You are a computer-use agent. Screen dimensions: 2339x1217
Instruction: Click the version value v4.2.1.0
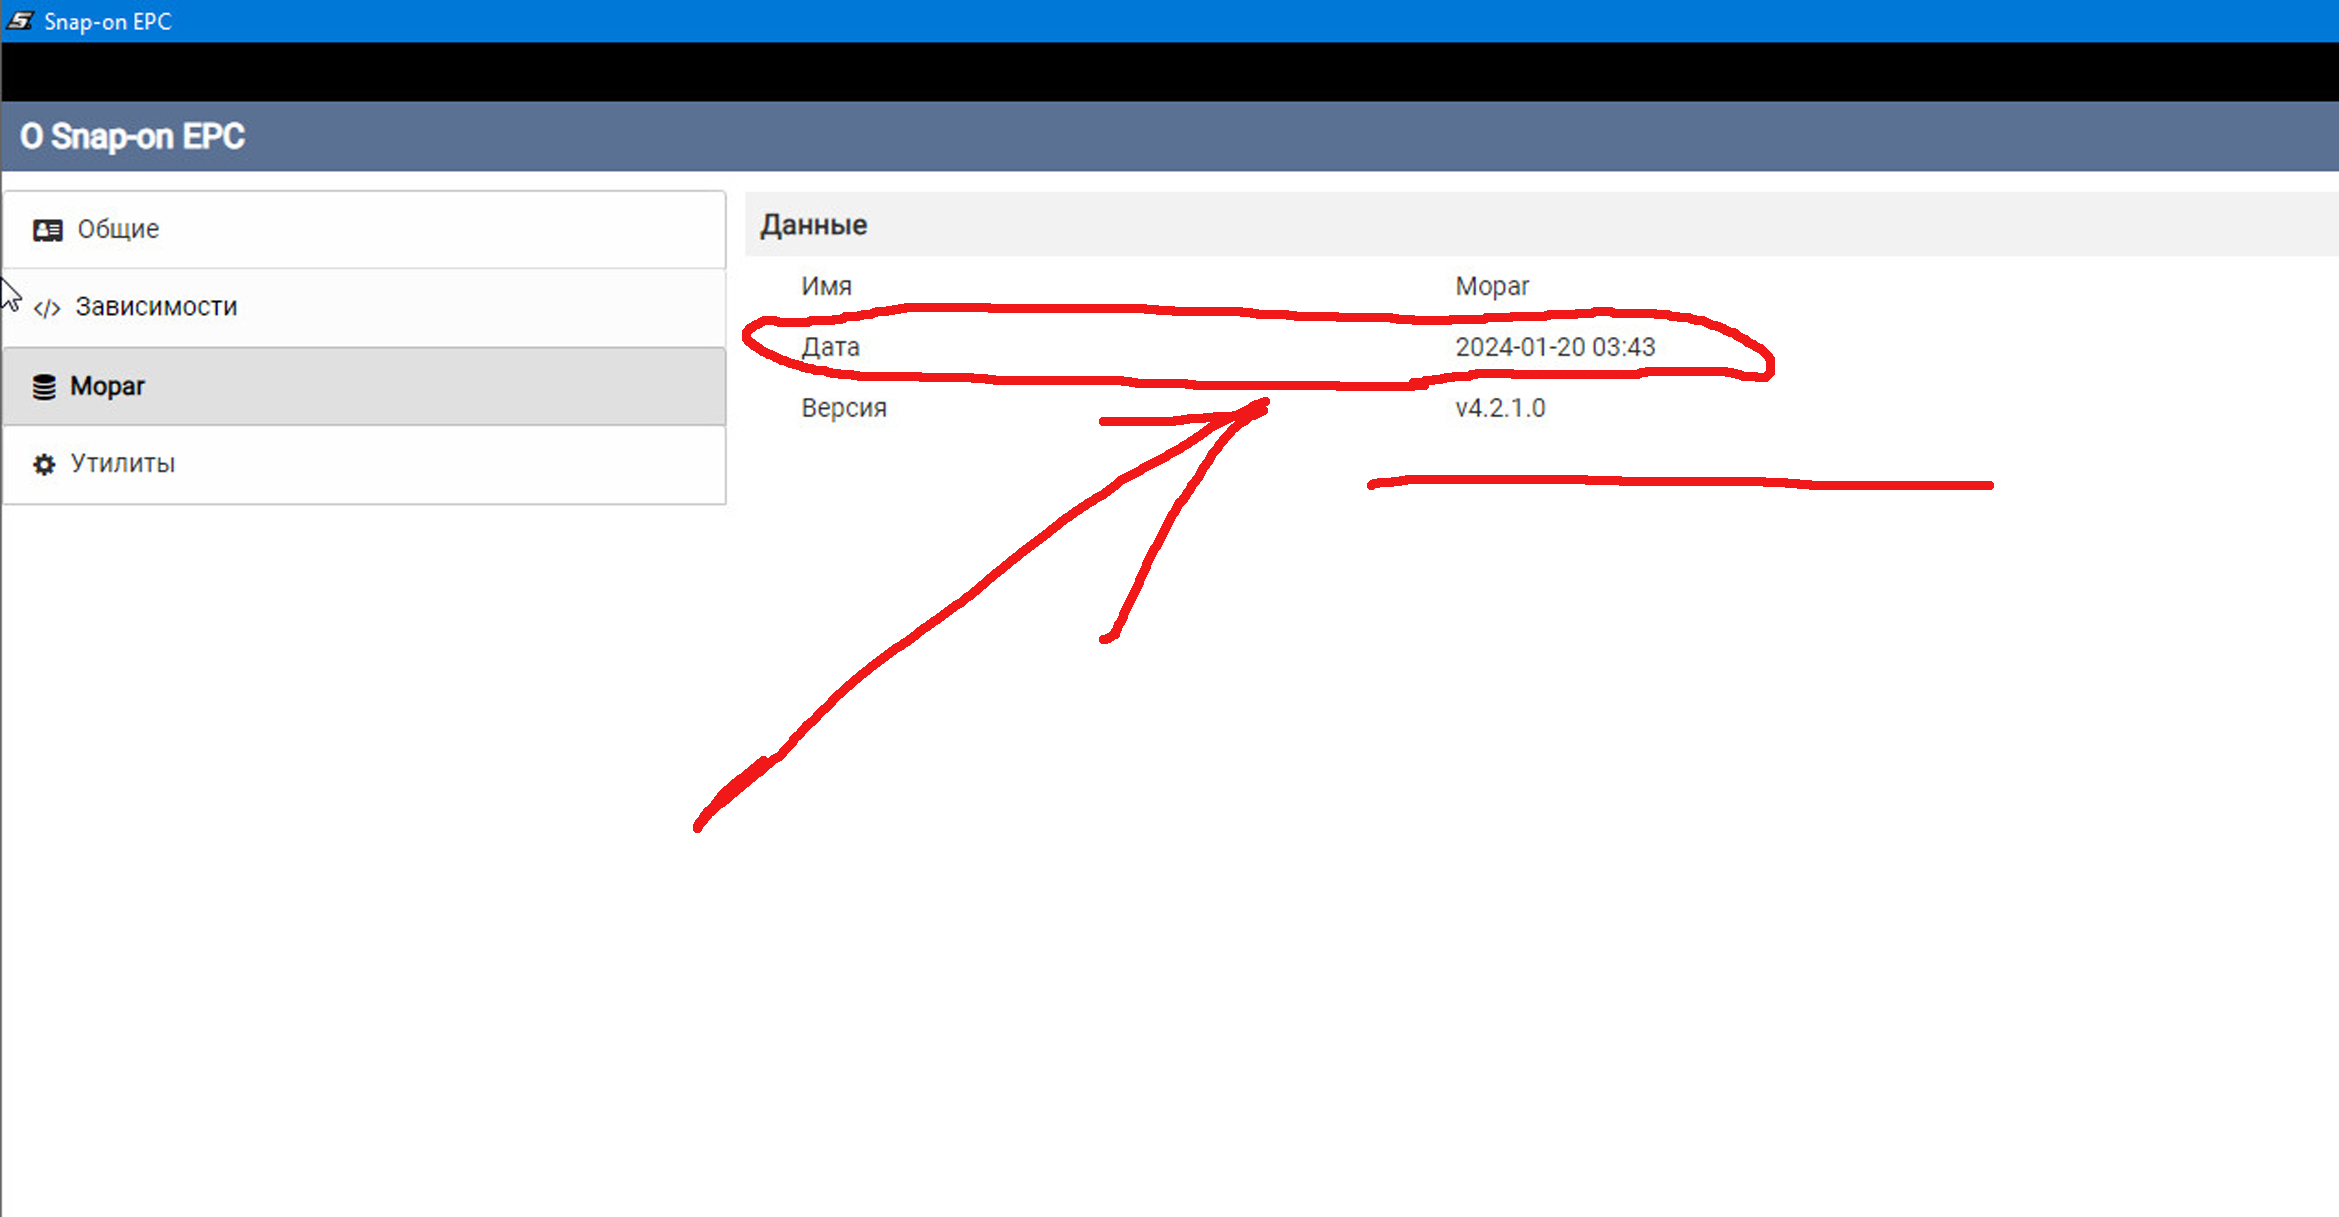(1499, 408)
